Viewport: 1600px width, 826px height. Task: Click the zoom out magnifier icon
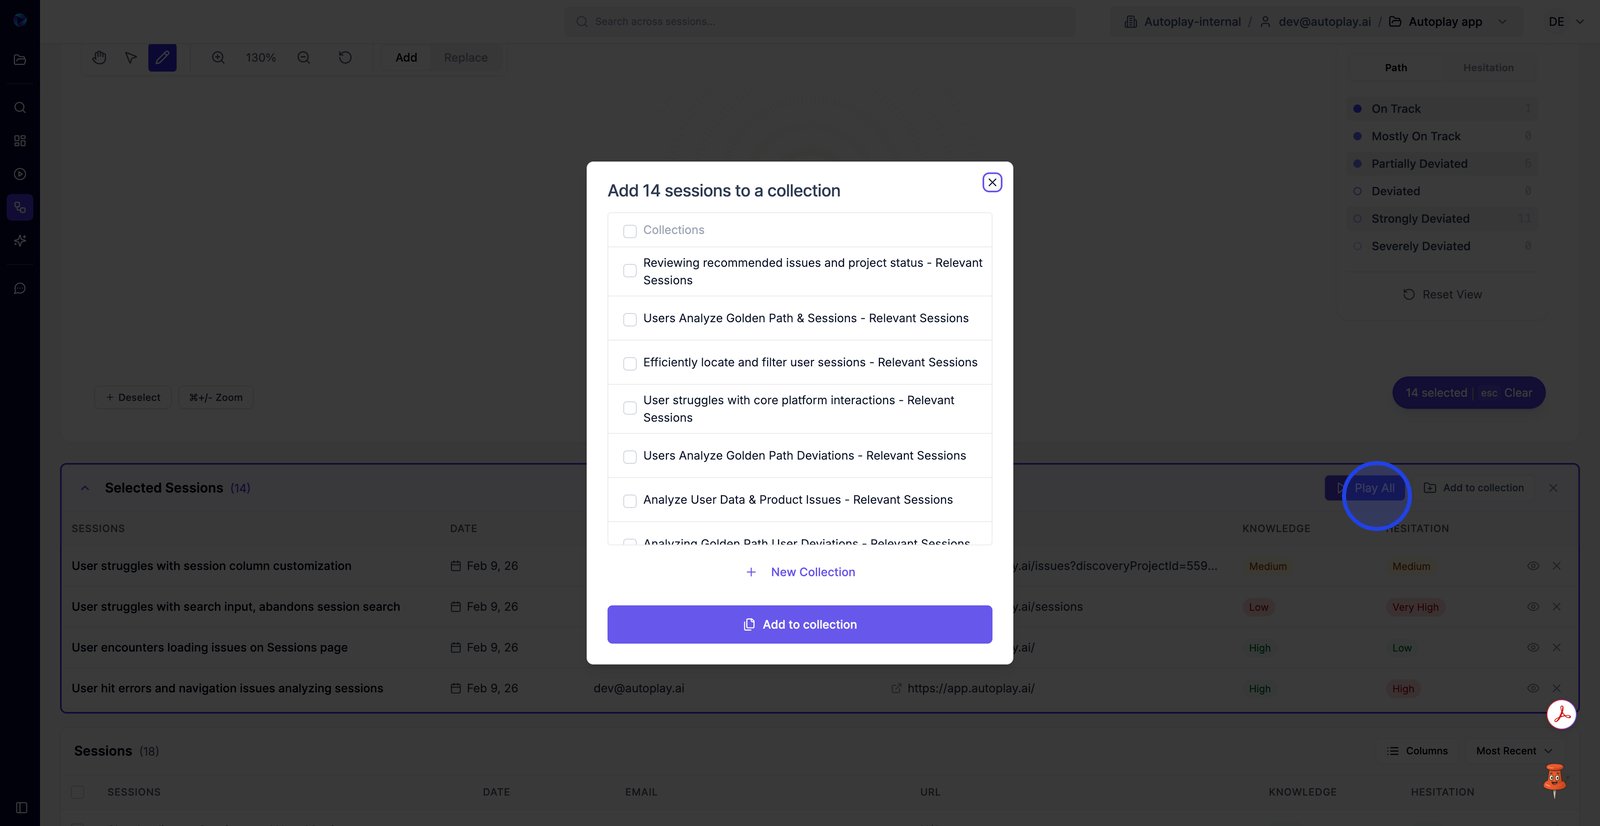tap(304, 58)
